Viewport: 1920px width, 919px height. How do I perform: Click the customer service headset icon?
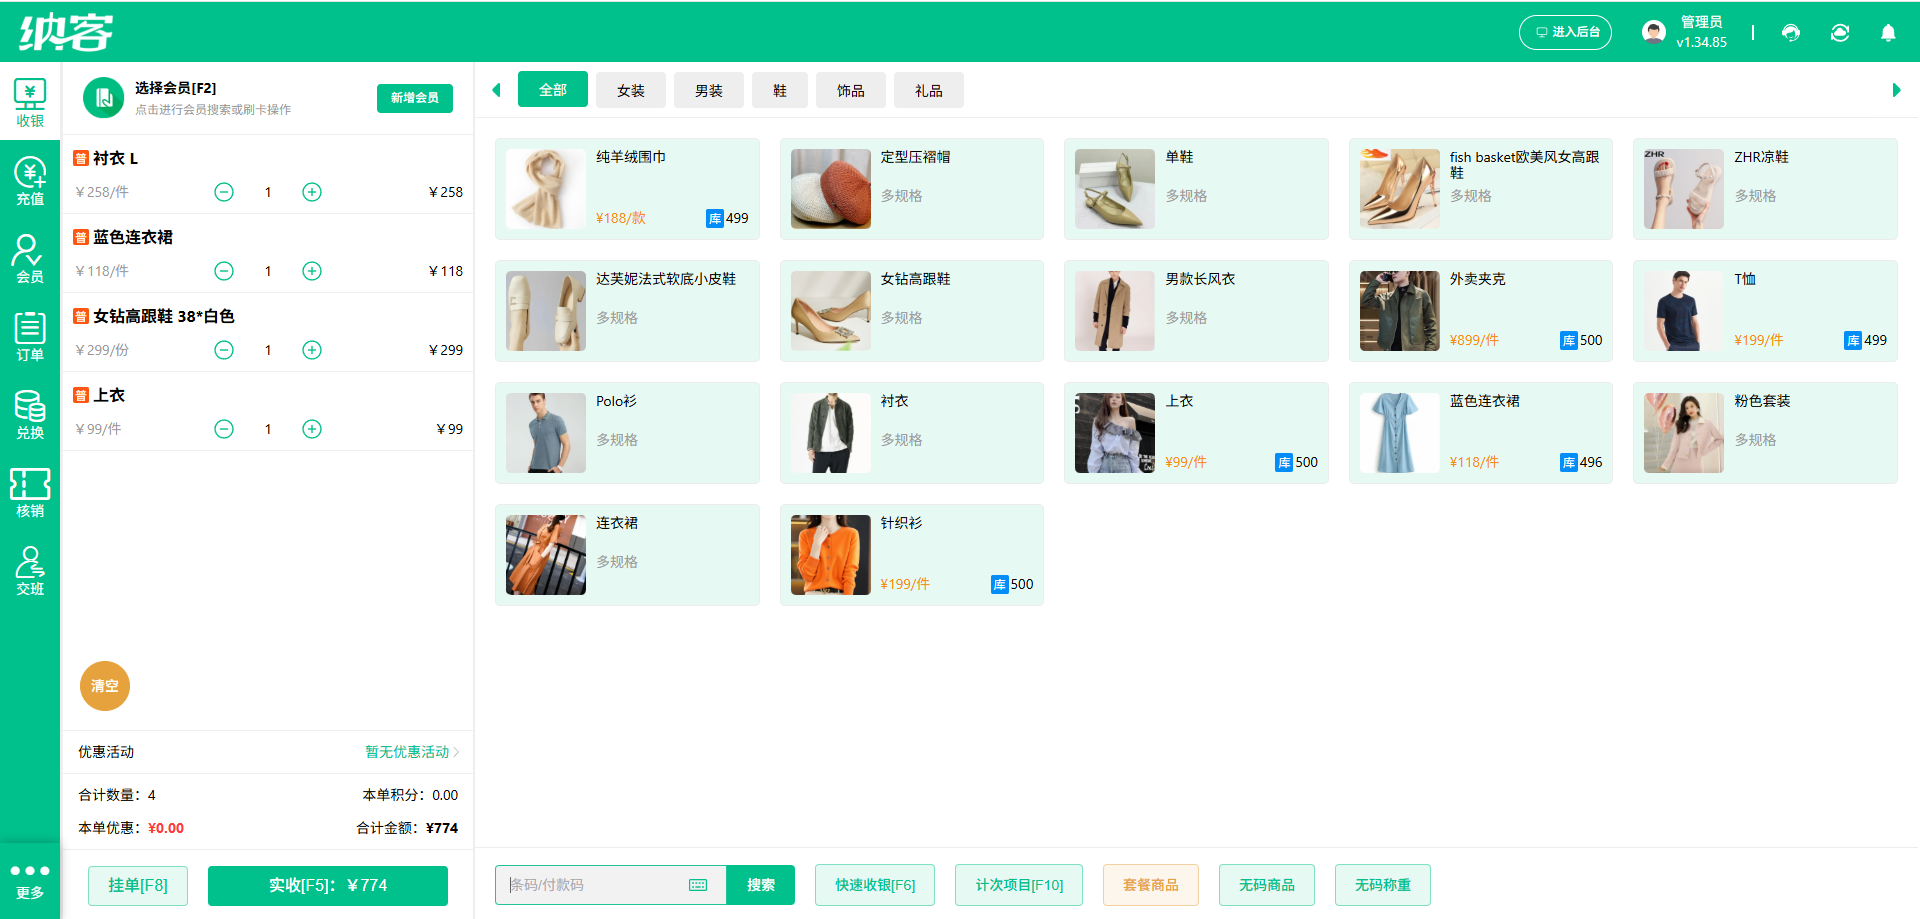pos(1791,33)
